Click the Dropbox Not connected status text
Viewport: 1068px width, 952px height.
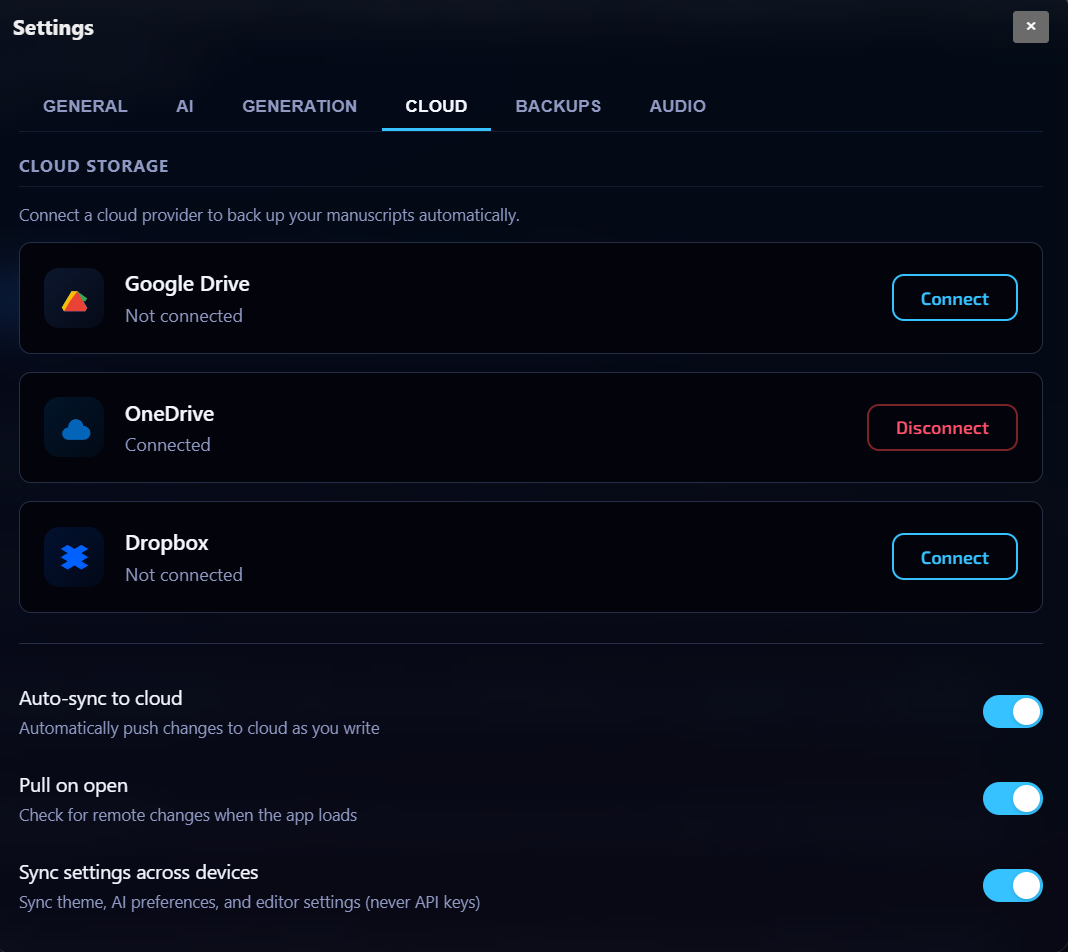pyautogui.click(x=184, y=574)
